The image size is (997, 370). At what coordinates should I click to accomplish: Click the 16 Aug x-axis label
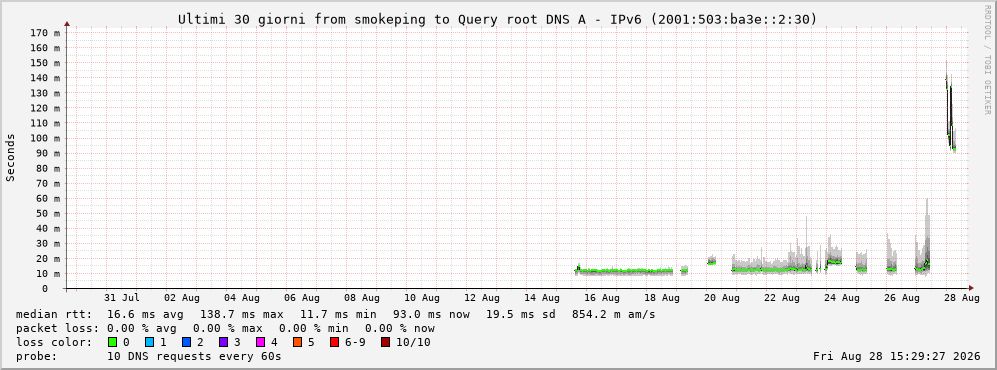tap(602, 297)
